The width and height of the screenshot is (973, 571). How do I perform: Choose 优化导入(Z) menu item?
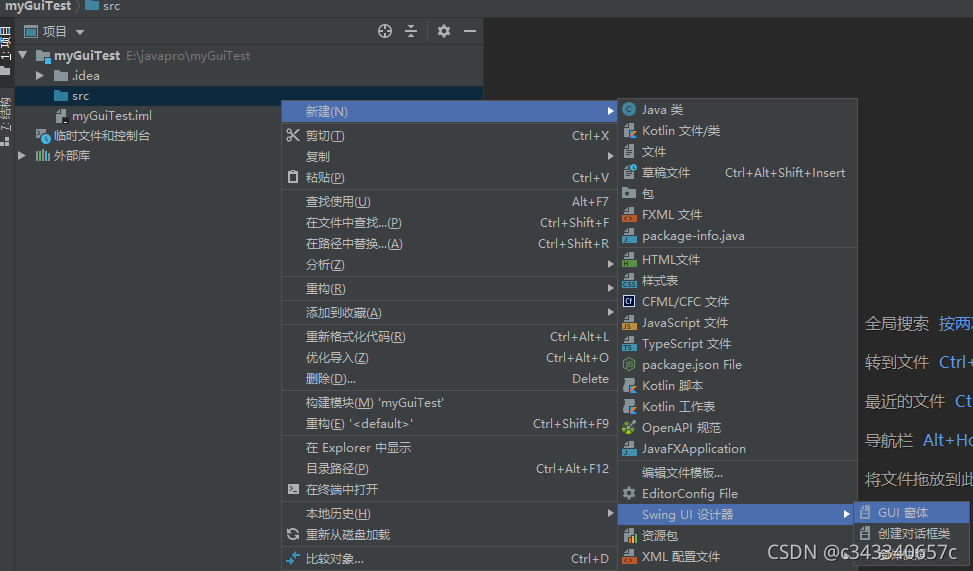[449, 358]
